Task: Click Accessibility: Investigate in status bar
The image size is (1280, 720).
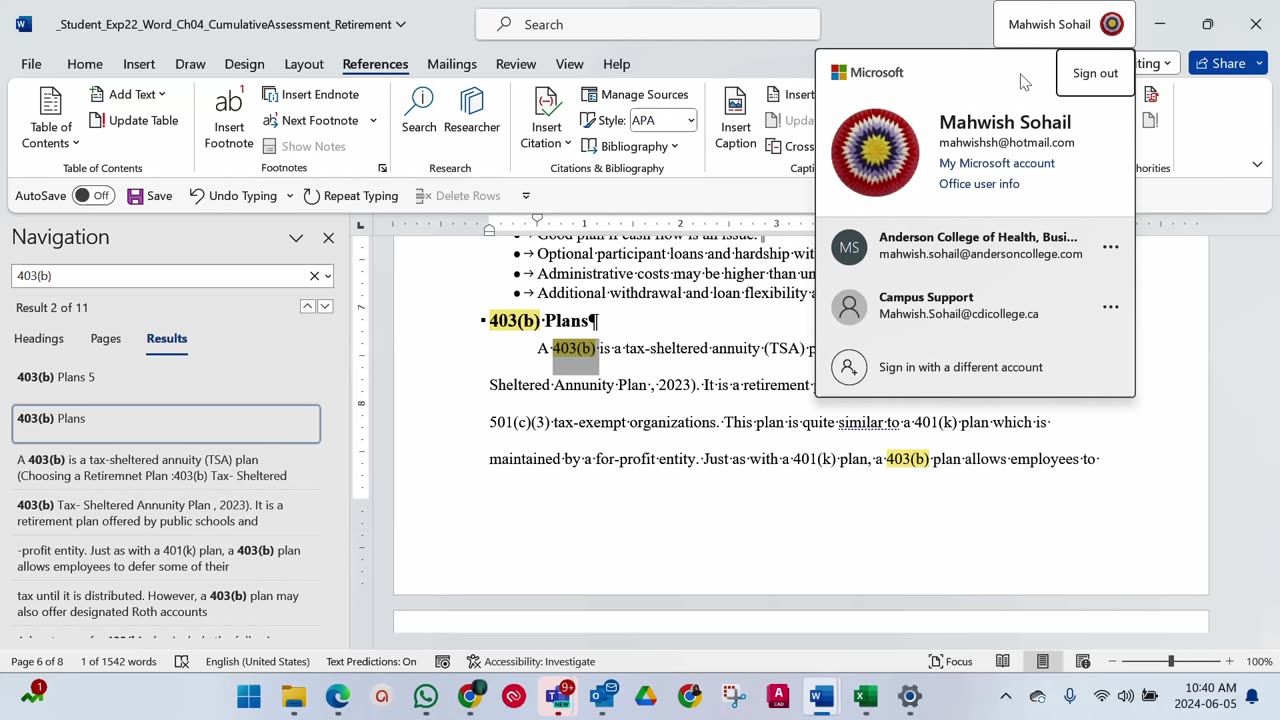Action: click(x=531, y=661)
